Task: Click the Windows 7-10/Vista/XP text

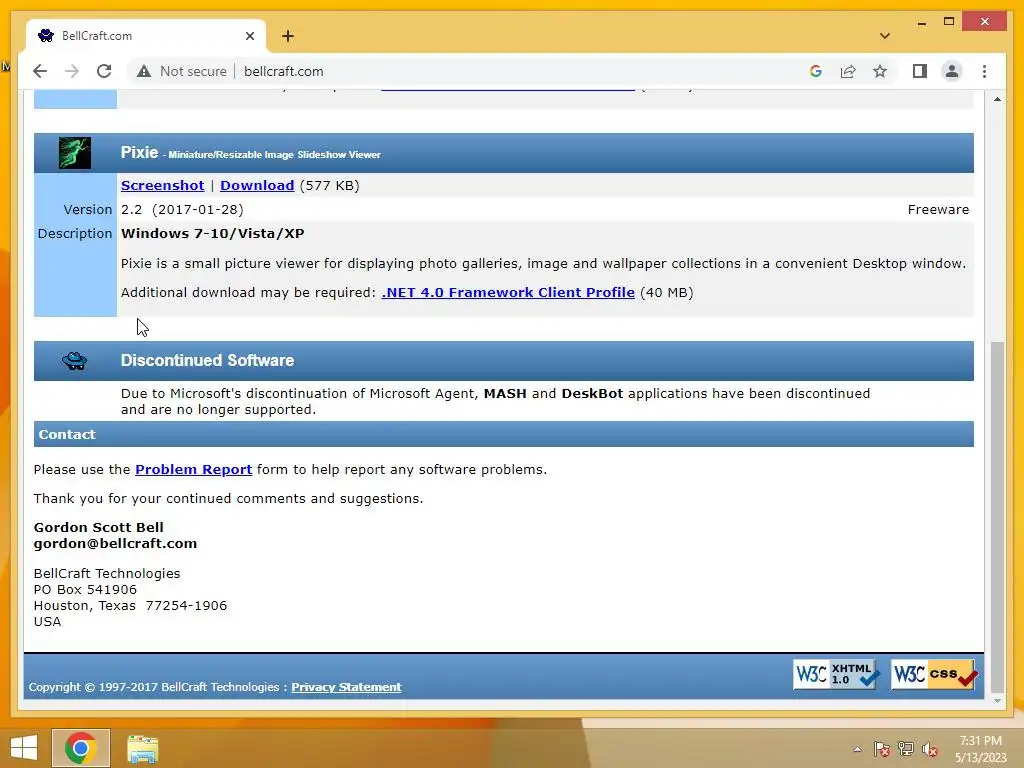Action: coord(212,234)
